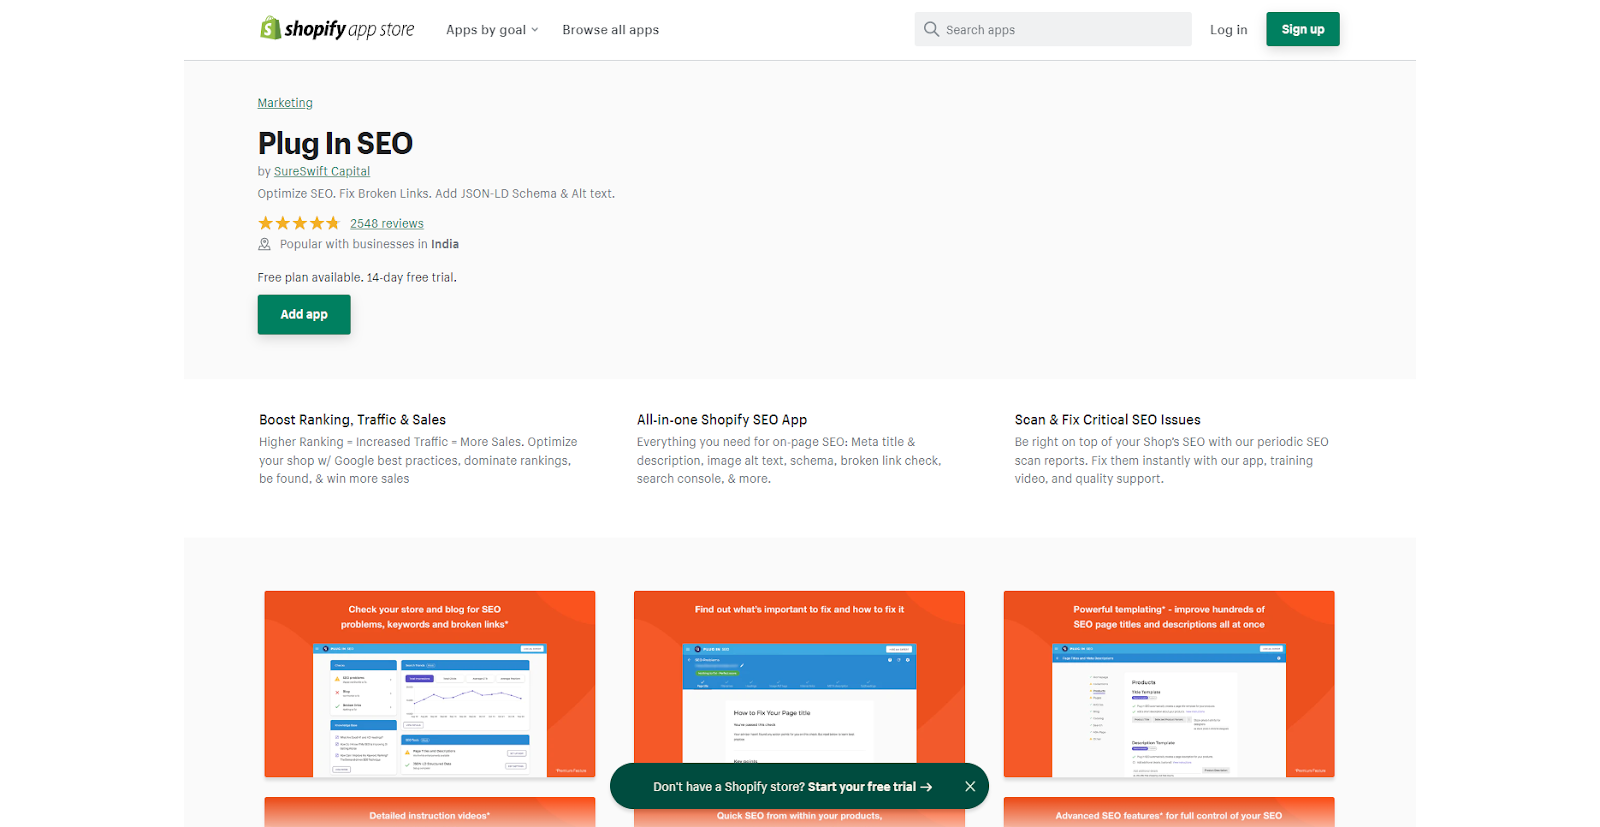
Task: Open the SureSwift Capital developer link
Action: [322, 171]
